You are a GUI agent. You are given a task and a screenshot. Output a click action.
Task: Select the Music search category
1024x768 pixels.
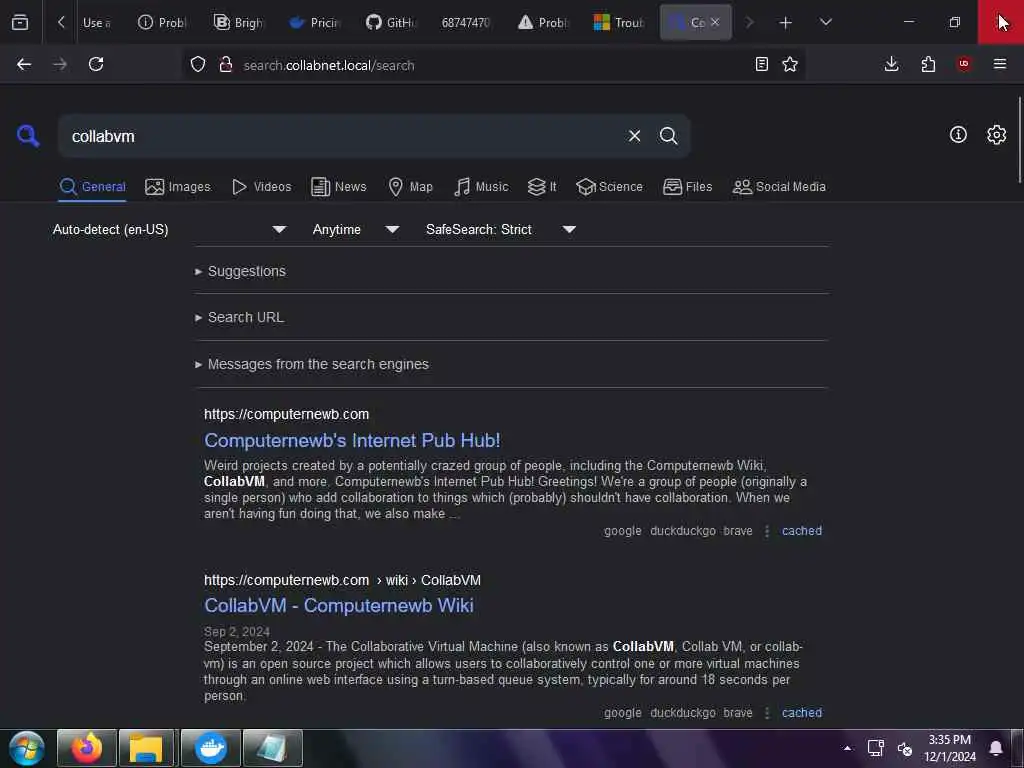point(481,187)
